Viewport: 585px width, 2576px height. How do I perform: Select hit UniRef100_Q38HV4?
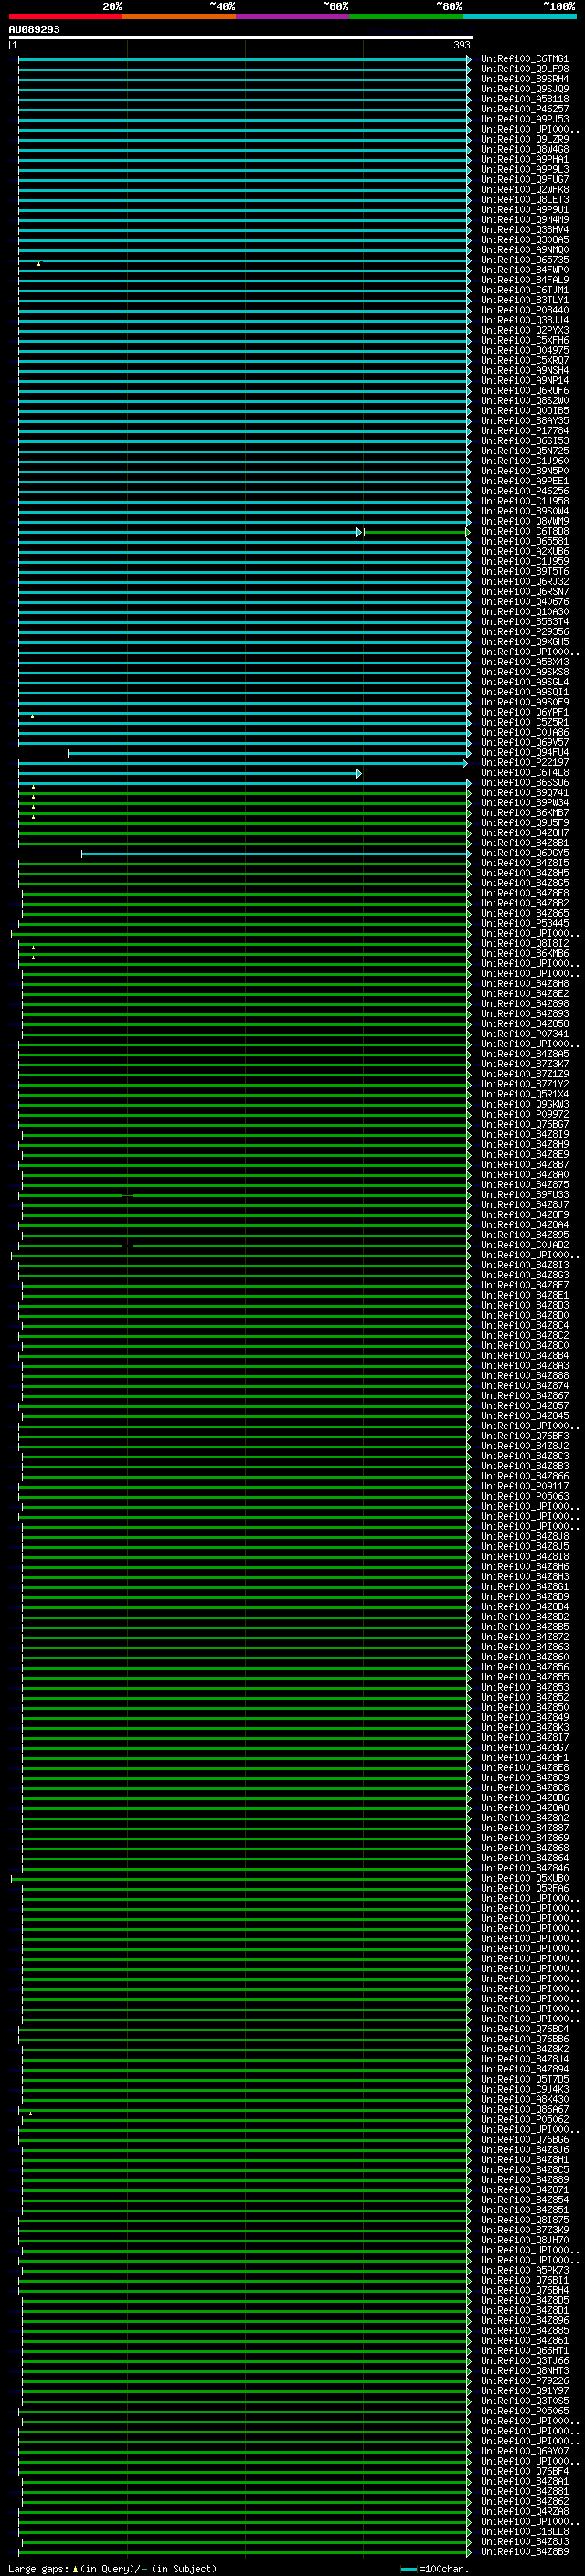(x=524, y=230)
